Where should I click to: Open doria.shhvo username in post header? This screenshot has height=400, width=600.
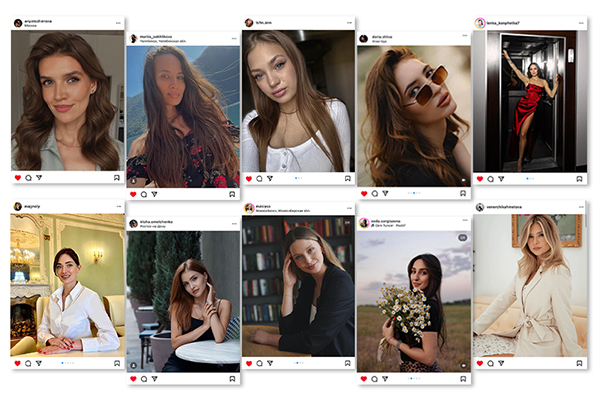(382, 37)
